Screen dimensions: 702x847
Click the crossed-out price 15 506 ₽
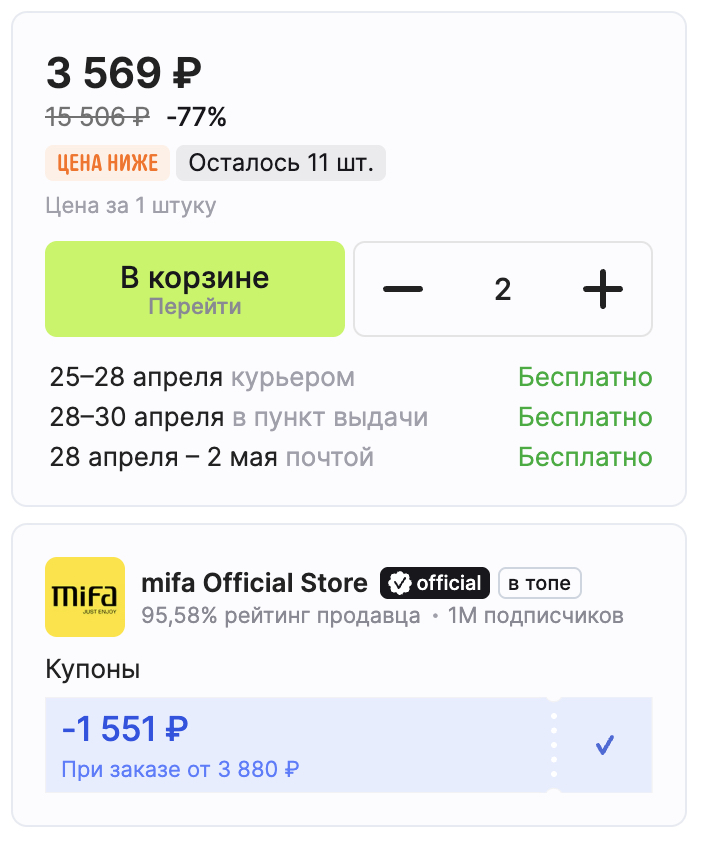click(x=98, y=117)
